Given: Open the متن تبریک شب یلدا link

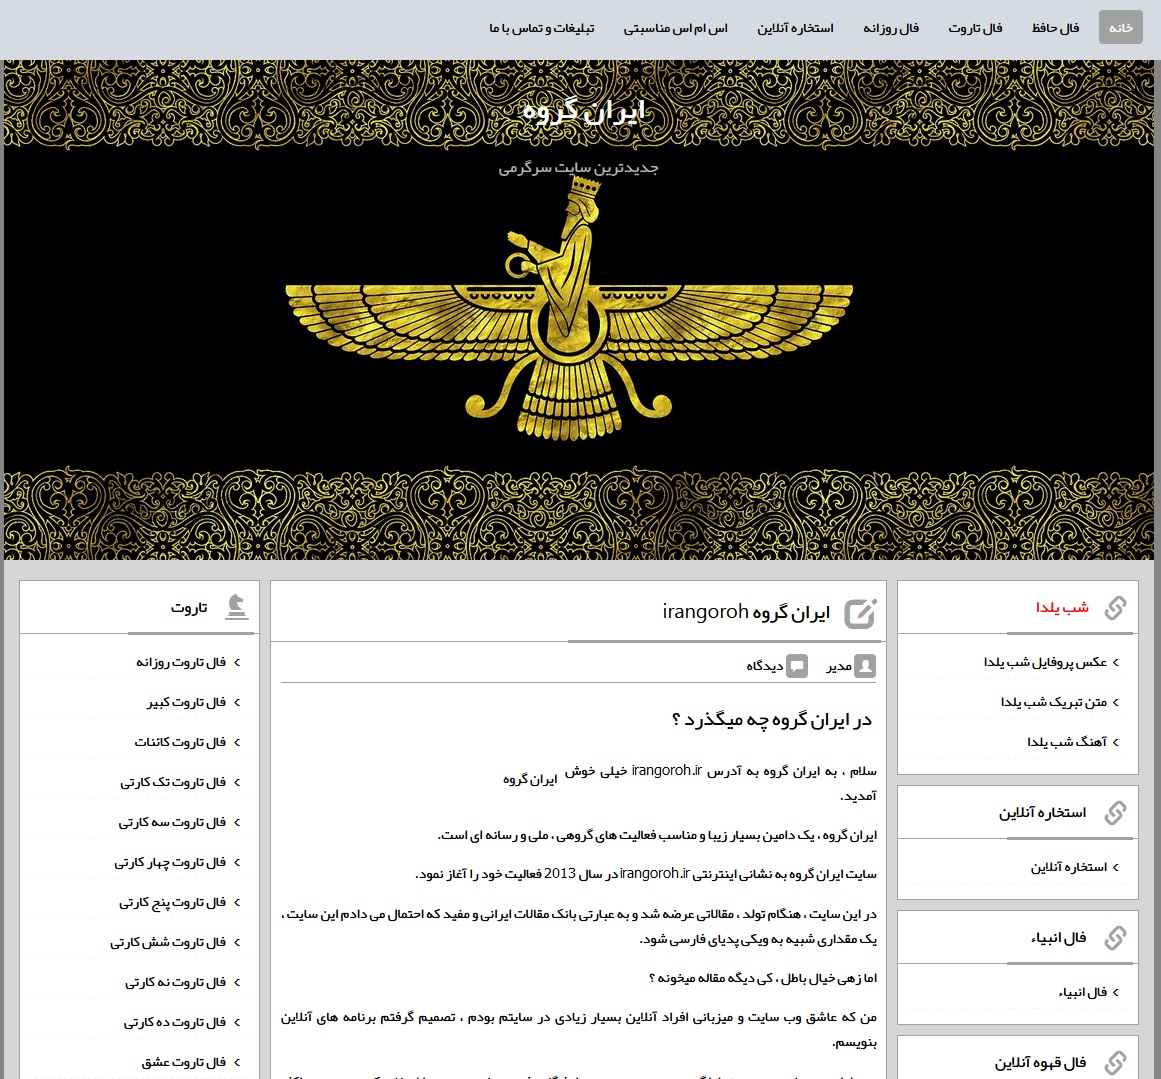Looking at the screenshot, I should [x=1054, y=702].
